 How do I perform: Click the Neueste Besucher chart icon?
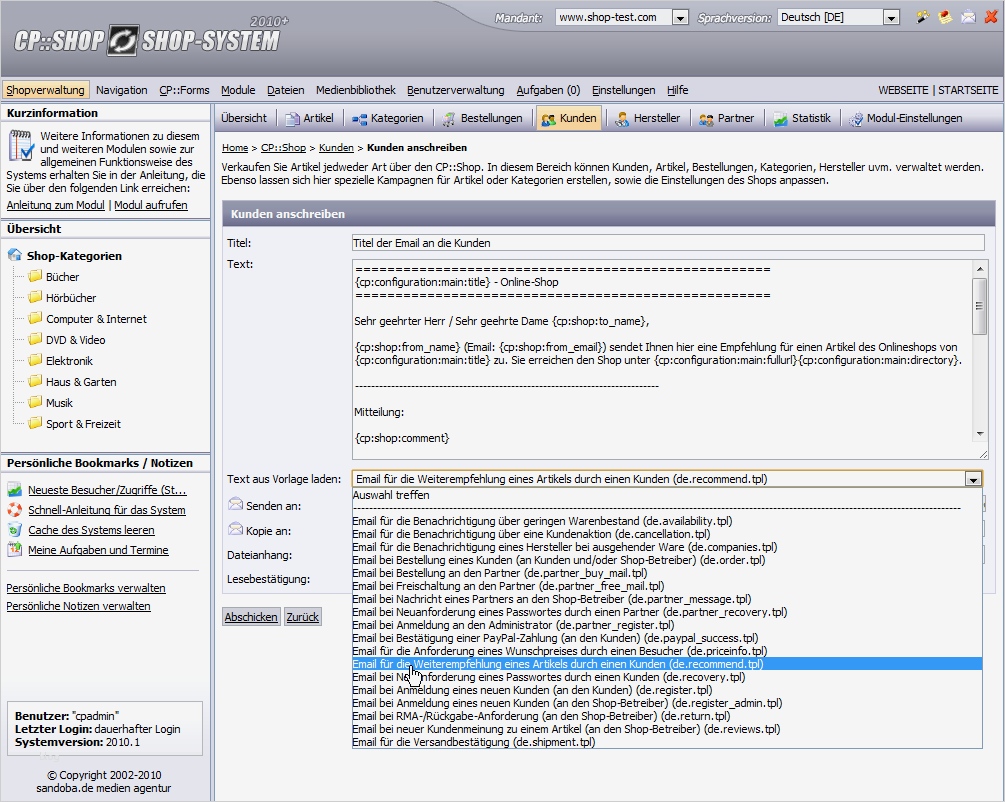point(15,490)
